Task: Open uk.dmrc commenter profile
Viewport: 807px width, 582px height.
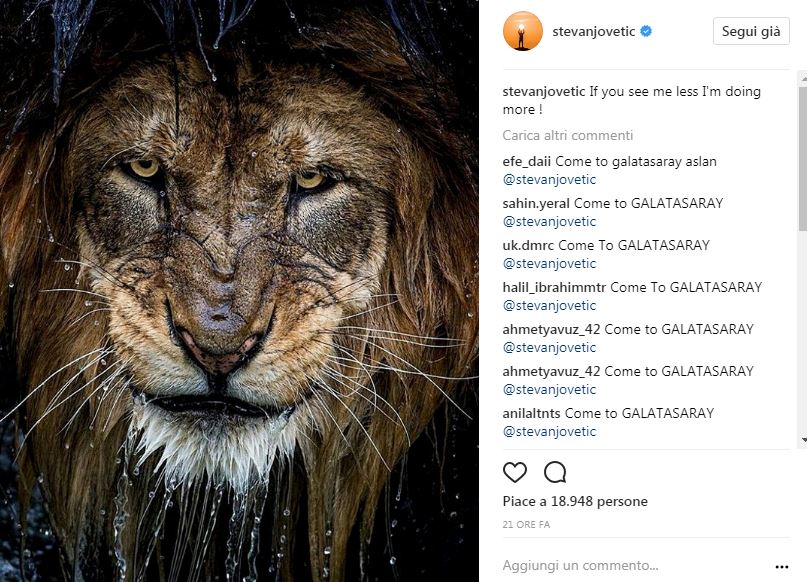Action: [528, 245]
